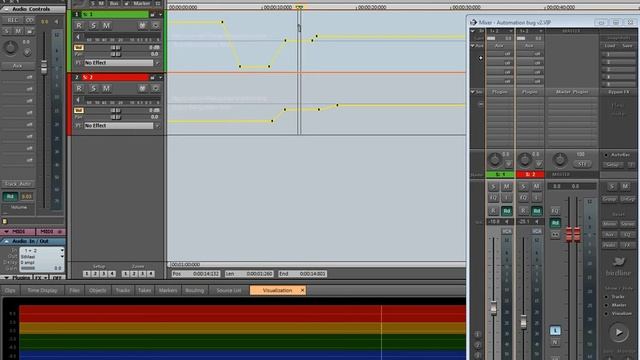Click the Master Plugins header in the Mixer
The height and width of the screenshot is (360, 640).
click(x=572, y=92)
